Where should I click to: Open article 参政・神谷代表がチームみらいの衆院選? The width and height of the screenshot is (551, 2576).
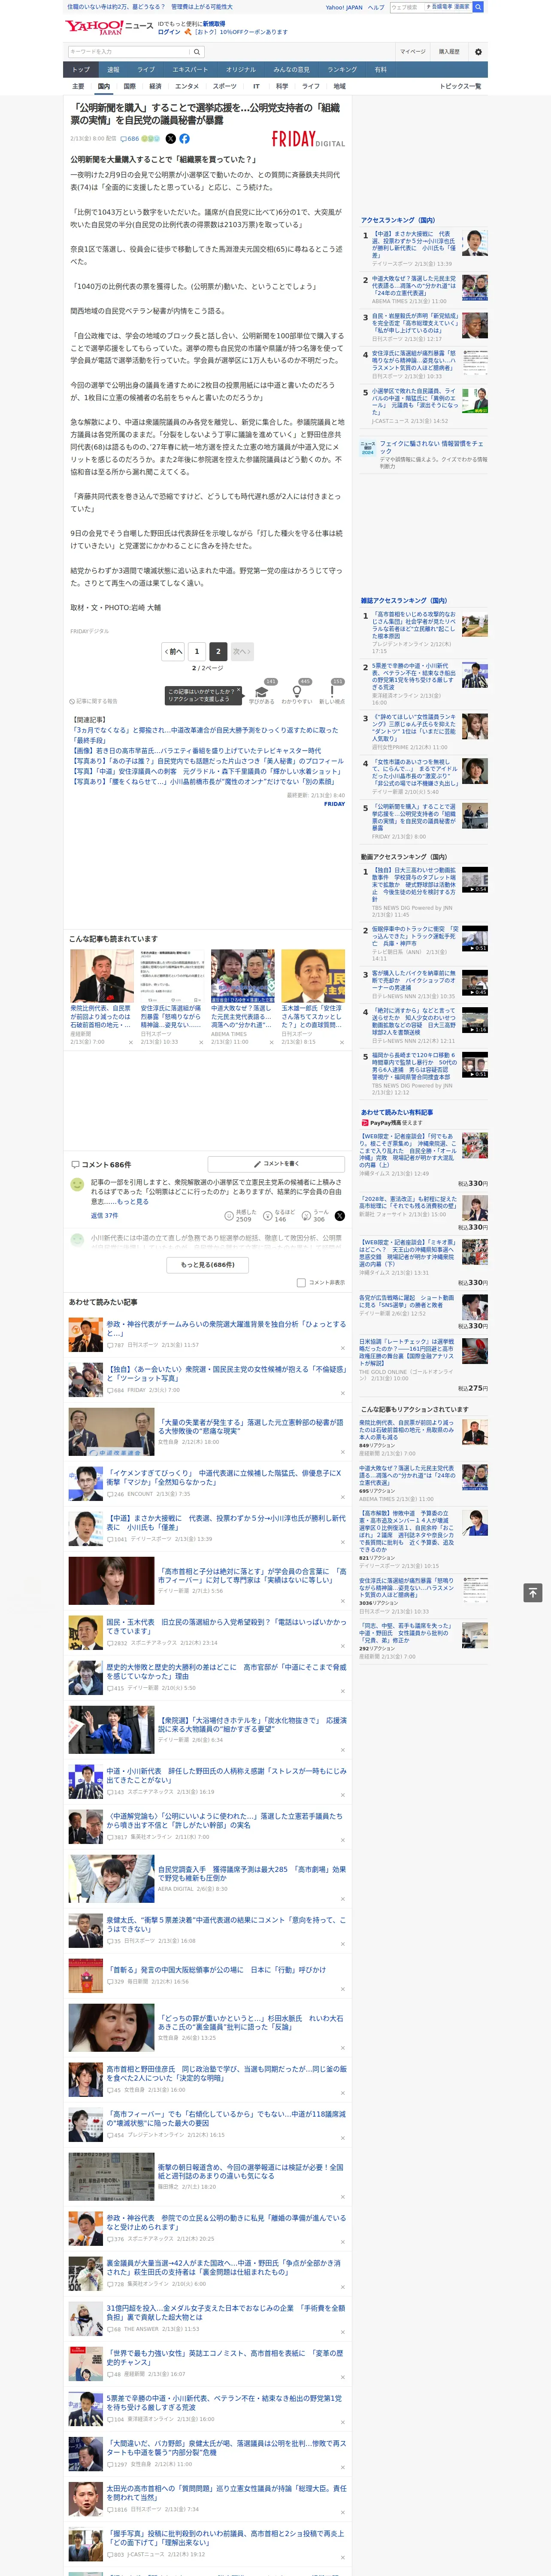tap(226, 1329)
